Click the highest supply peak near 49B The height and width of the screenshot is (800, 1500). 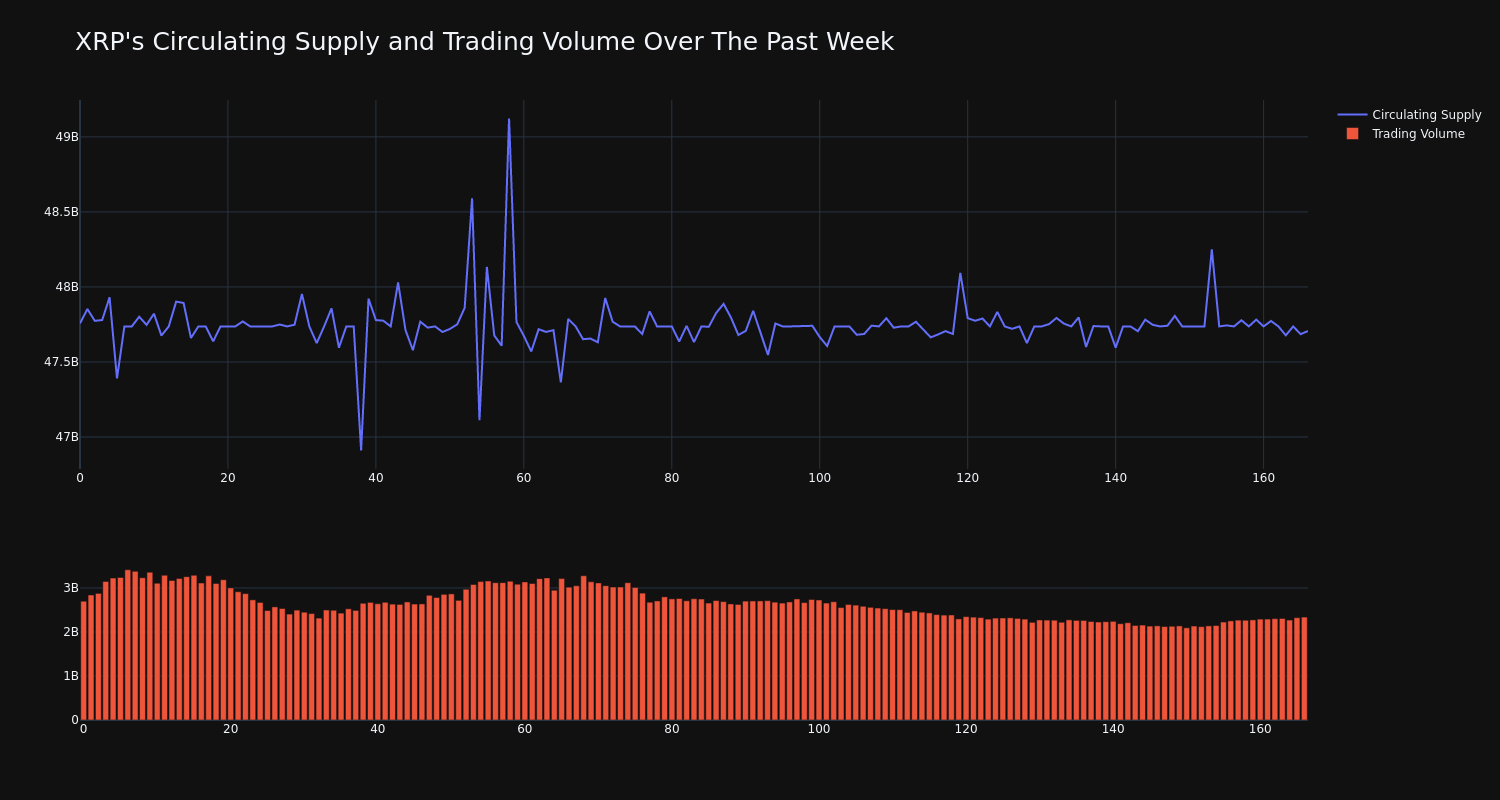click(x=509, y=120)
